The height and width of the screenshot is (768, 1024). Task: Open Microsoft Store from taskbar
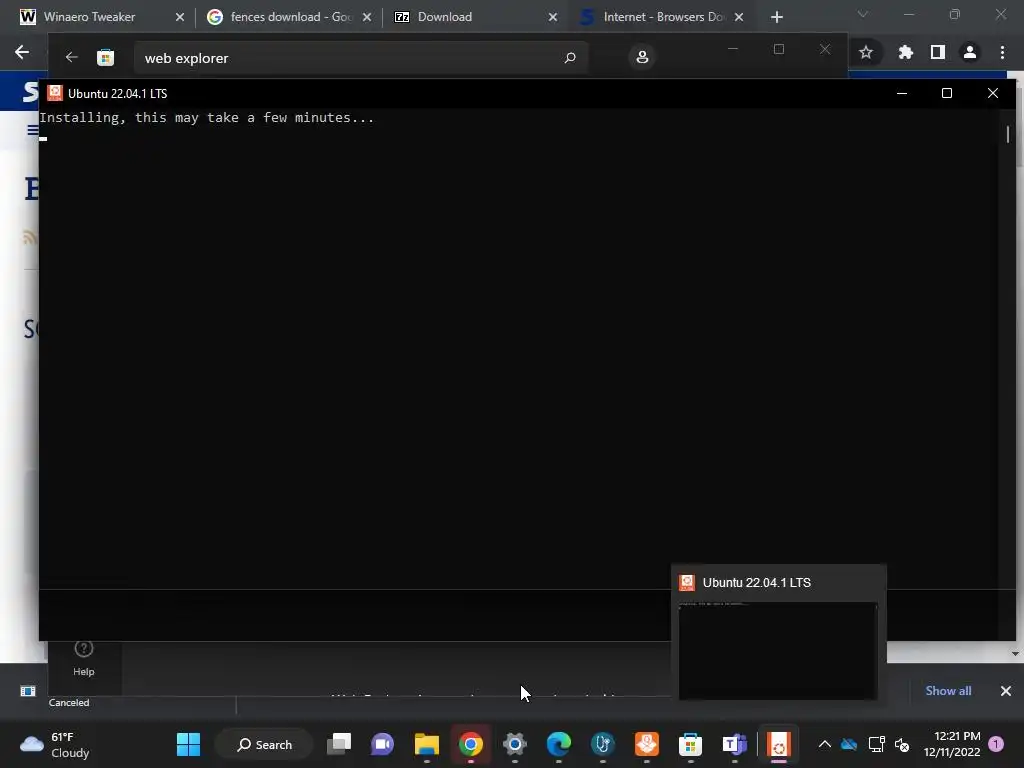pos(690,744)
